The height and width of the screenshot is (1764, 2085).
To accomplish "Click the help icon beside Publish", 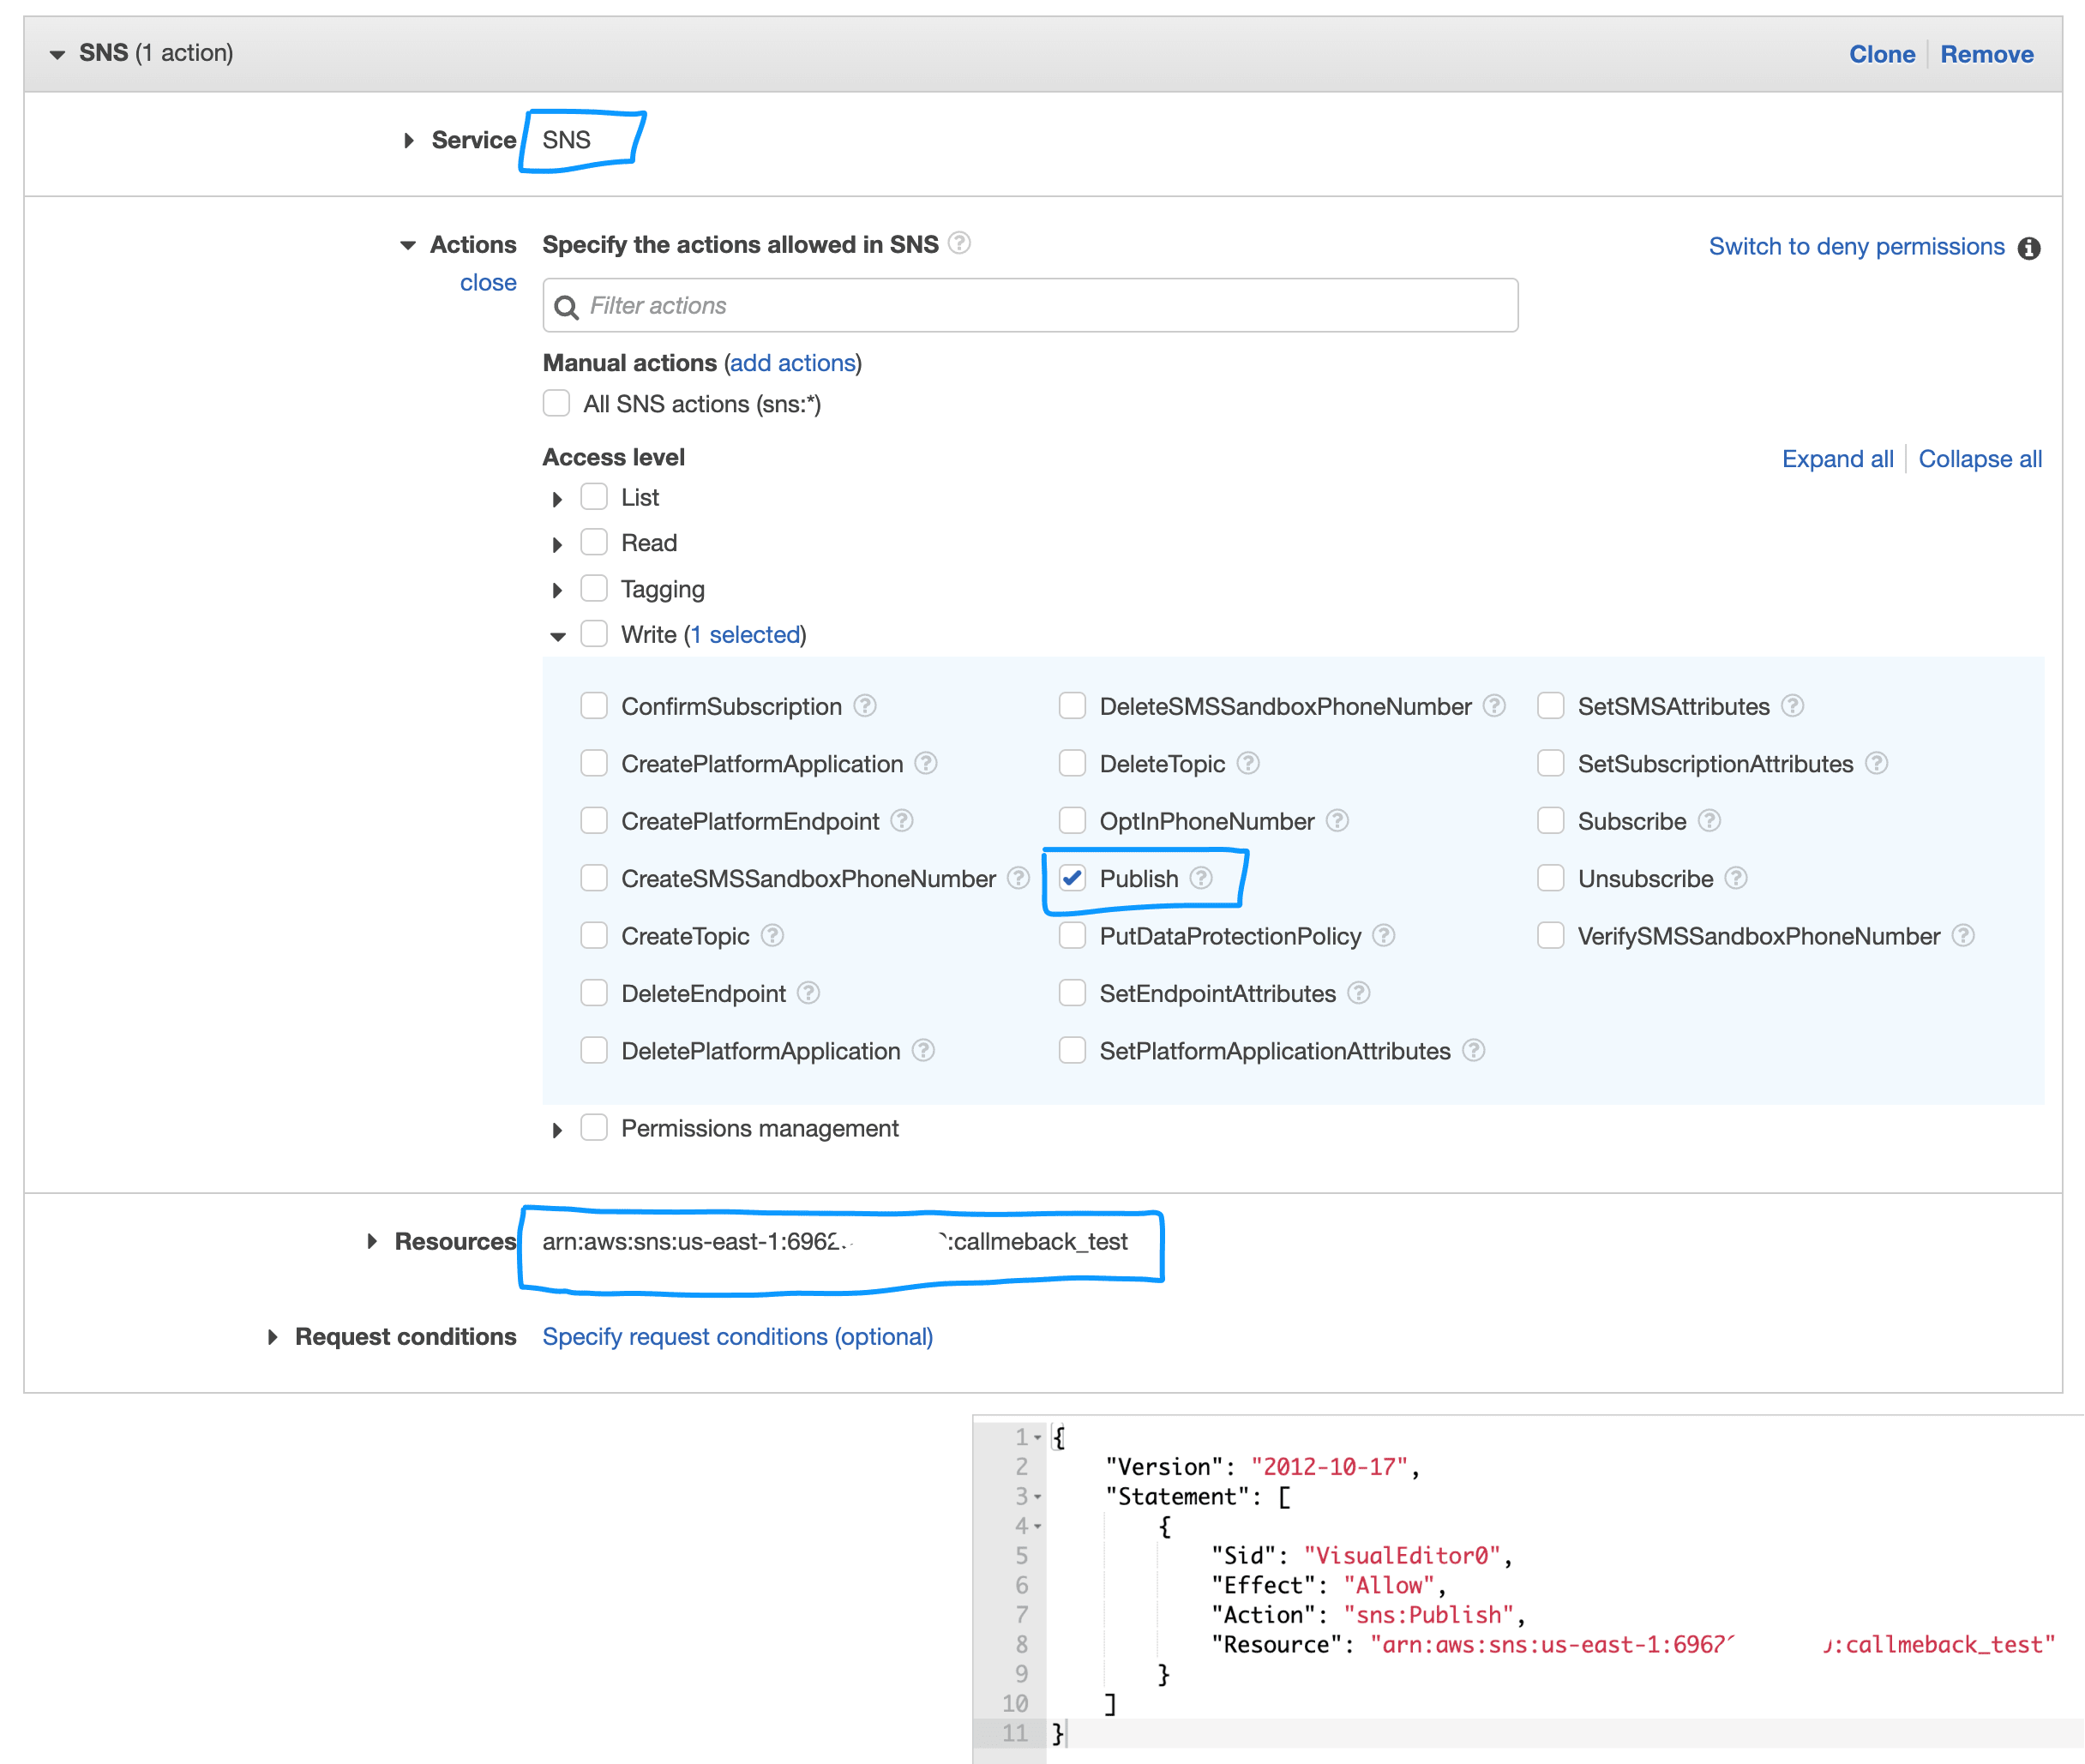I will pyautogui.click(x=1201, y=878).
